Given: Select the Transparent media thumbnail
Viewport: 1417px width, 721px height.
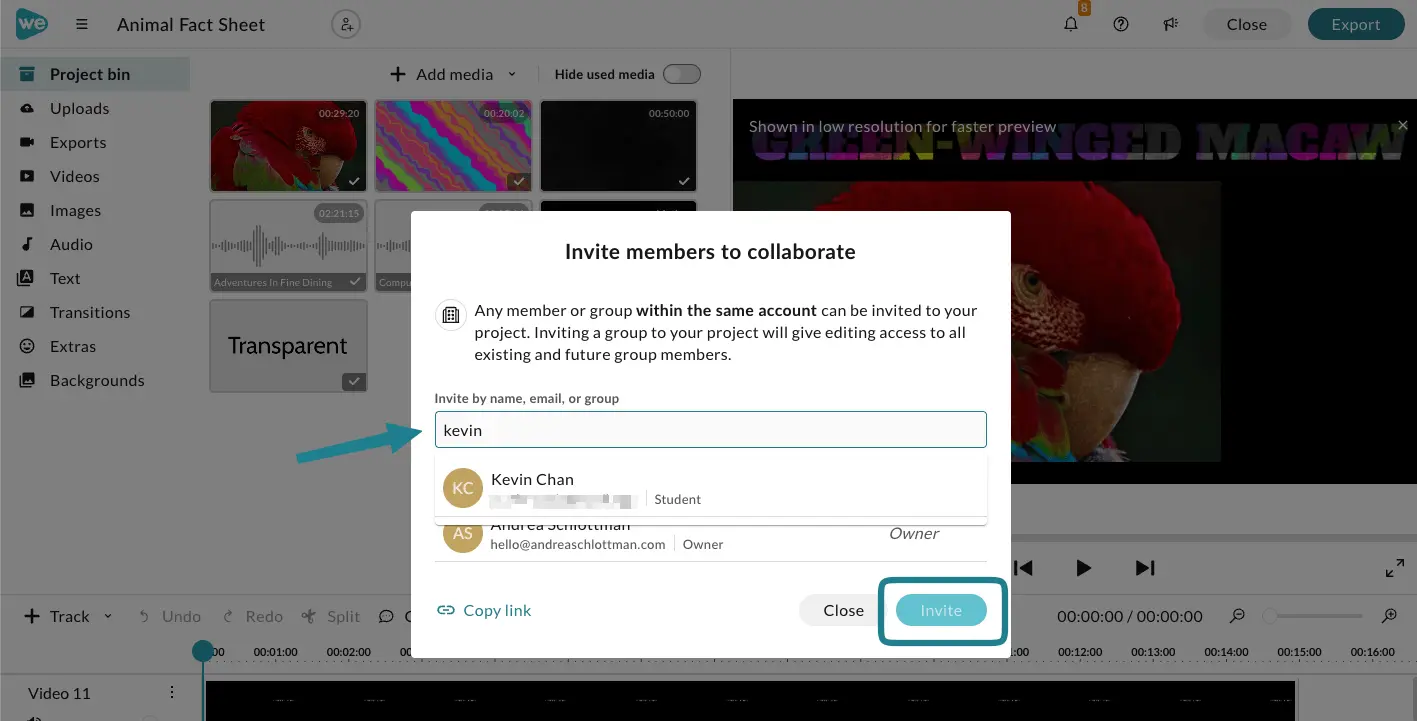Looking at the screenshot, I should (x=289, y=346).
